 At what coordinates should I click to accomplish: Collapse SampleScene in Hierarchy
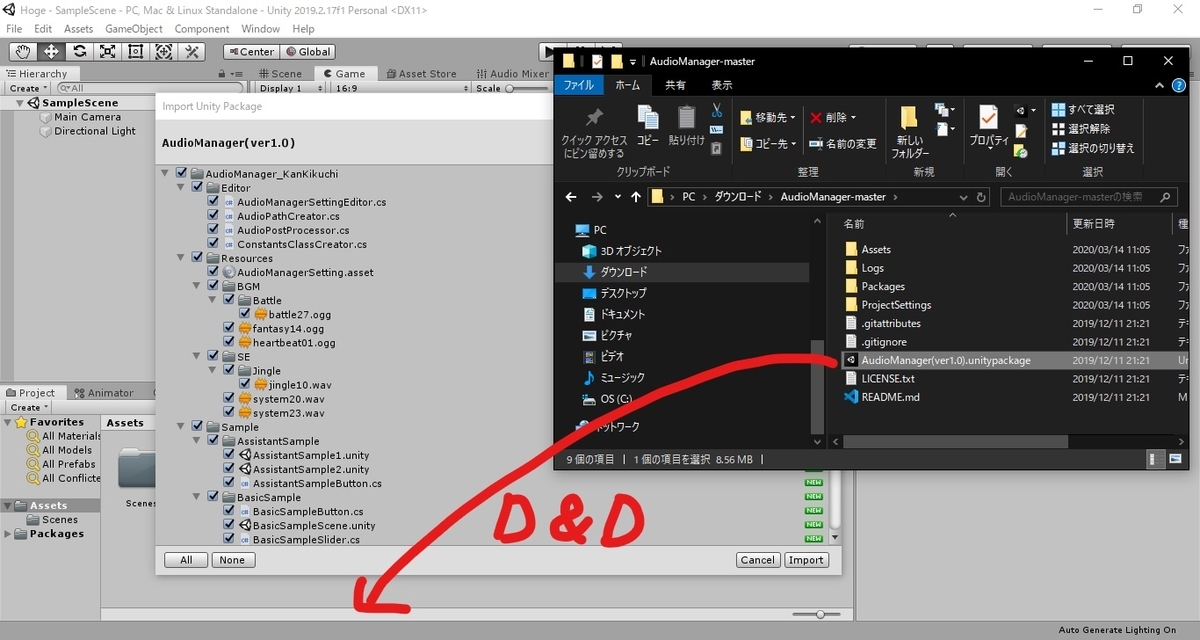coord(20,103)
